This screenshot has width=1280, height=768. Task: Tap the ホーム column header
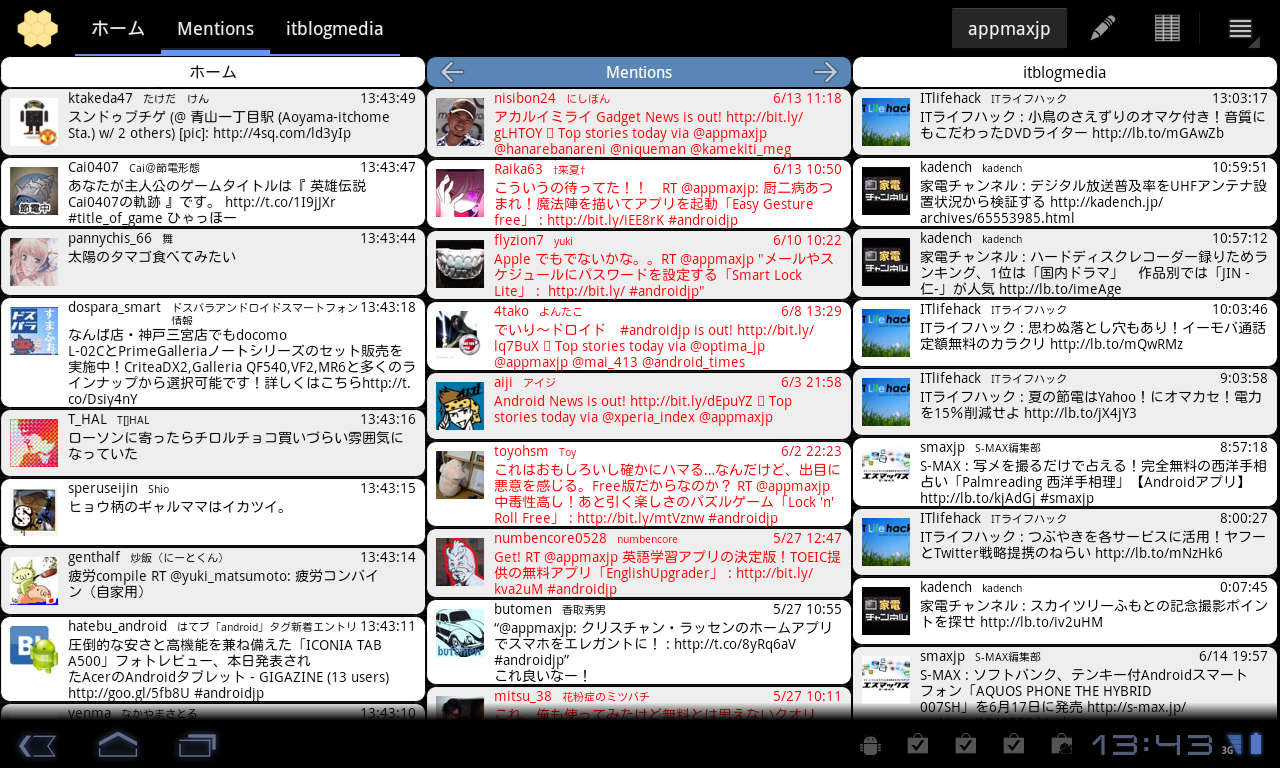213,72
